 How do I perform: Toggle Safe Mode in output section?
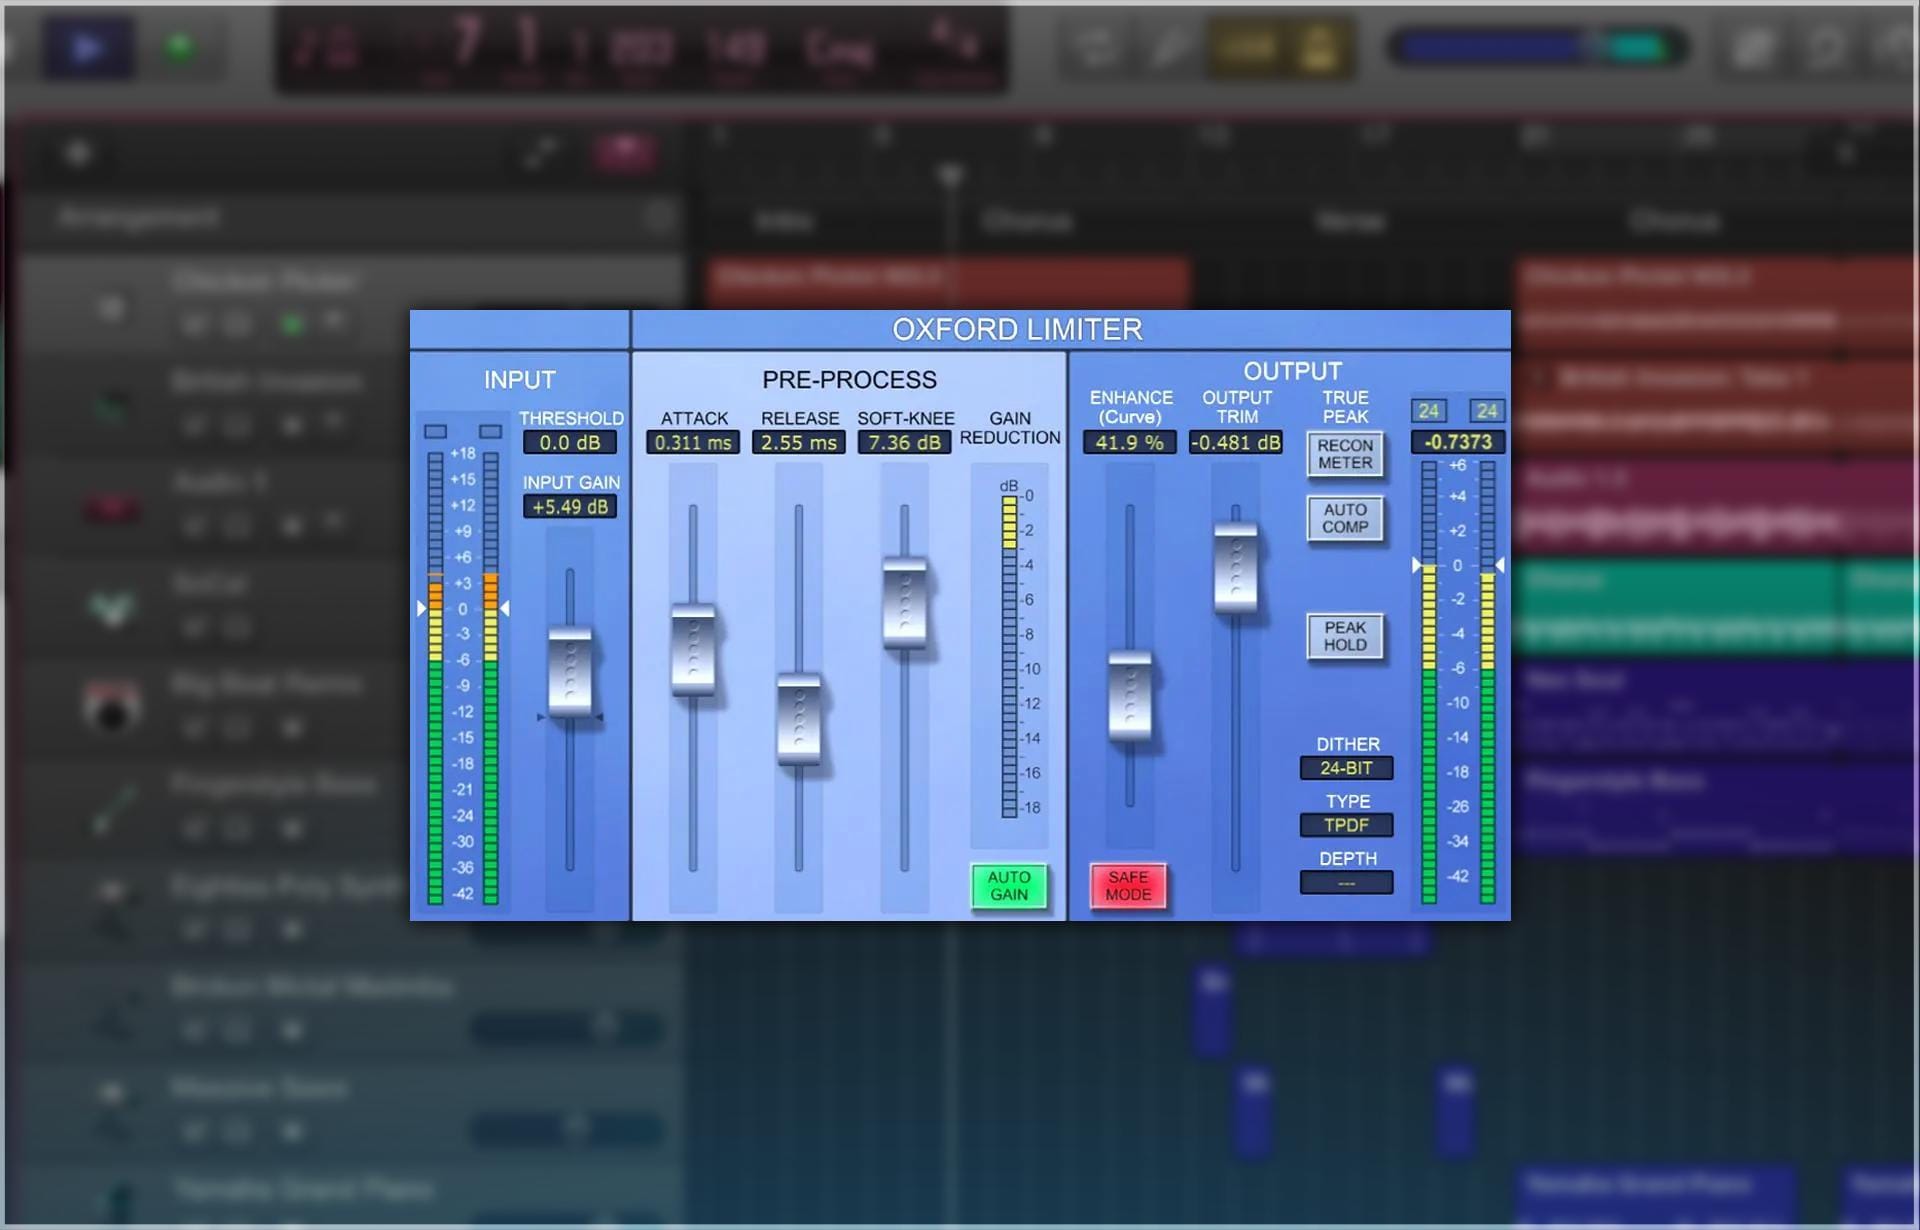point(1128,886)
